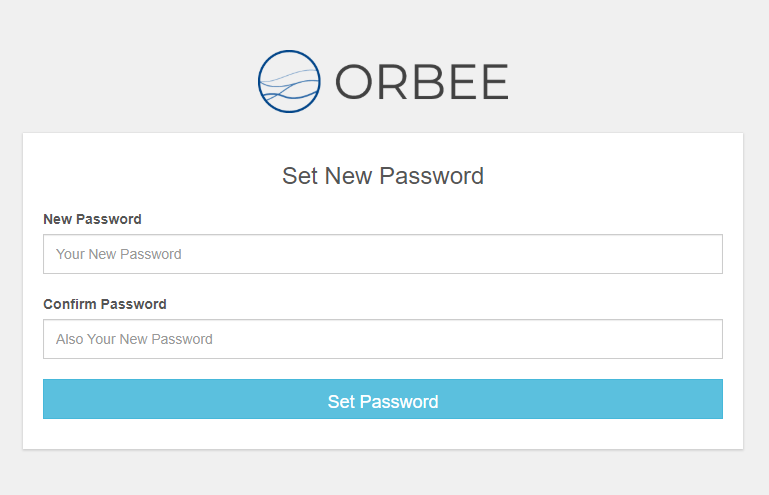Select the Set New Password heading
The image size is (769, 495).
click(x=383, y=176)
